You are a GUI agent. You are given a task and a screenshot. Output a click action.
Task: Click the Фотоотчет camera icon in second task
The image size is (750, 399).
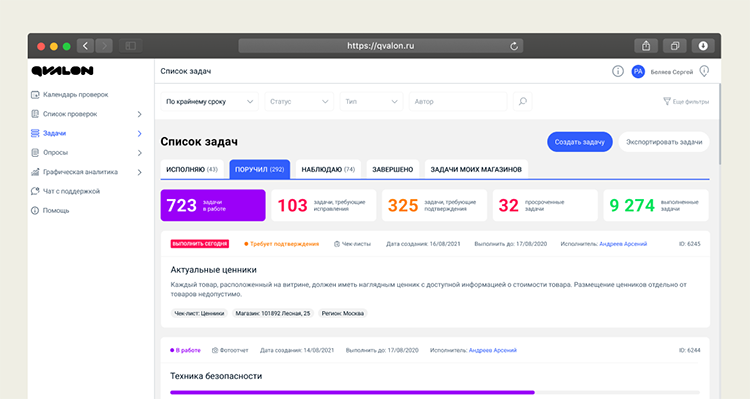point(215,350)
